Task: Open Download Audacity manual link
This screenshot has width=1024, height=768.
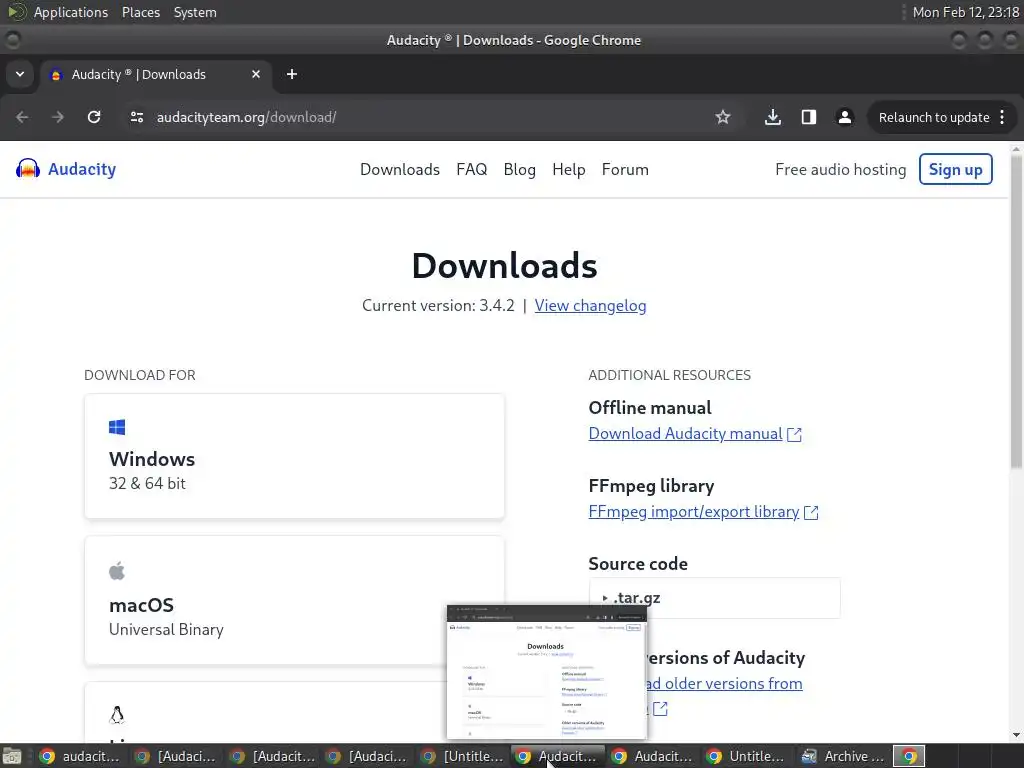Action: pyautogui.click(x=685, y=434)
